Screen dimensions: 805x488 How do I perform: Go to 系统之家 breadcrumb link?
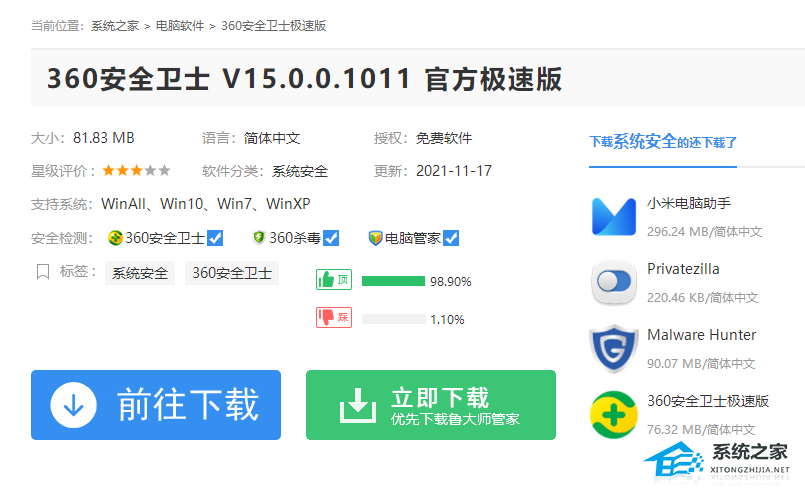(115, 26)
